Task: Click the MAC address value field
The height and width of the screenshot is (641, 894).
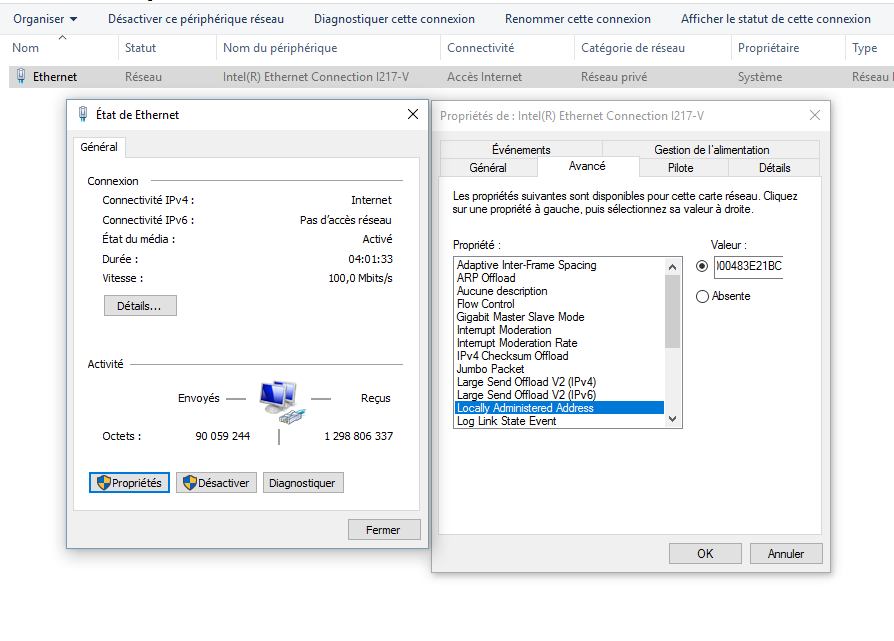Action: click(748, 266)
